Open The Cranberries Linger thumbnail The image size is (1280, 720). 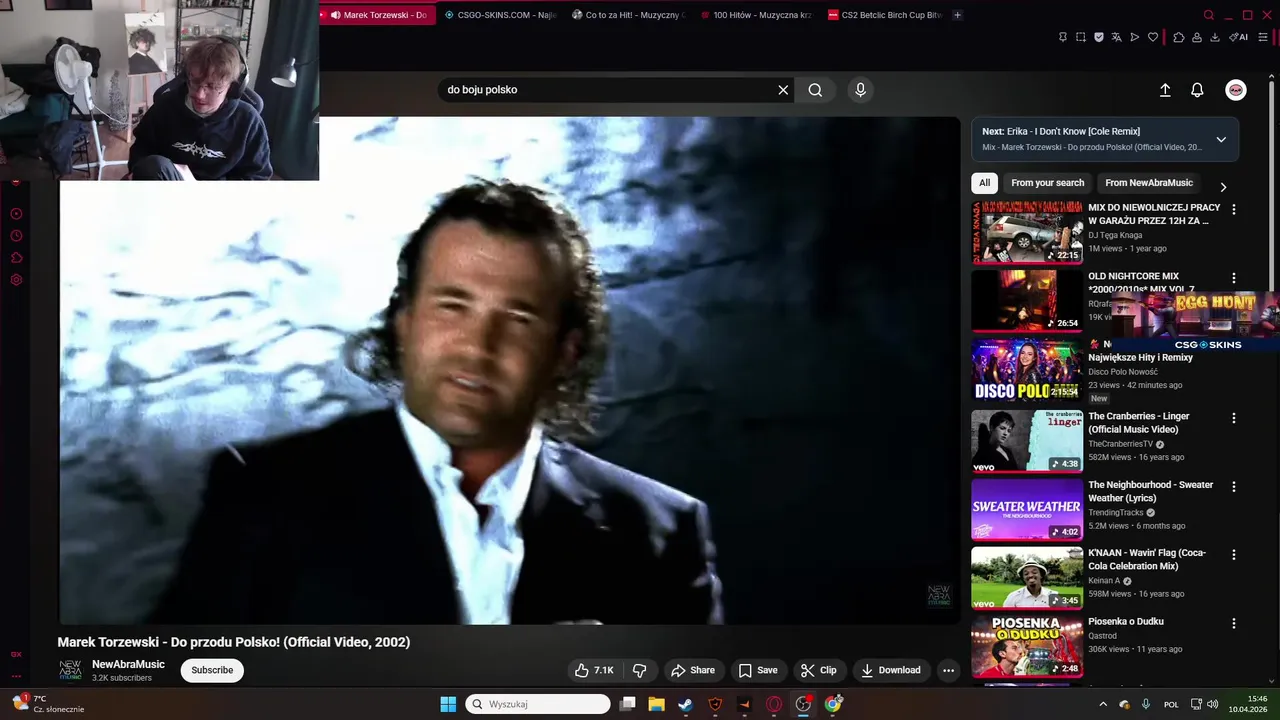click(1027, 440)
